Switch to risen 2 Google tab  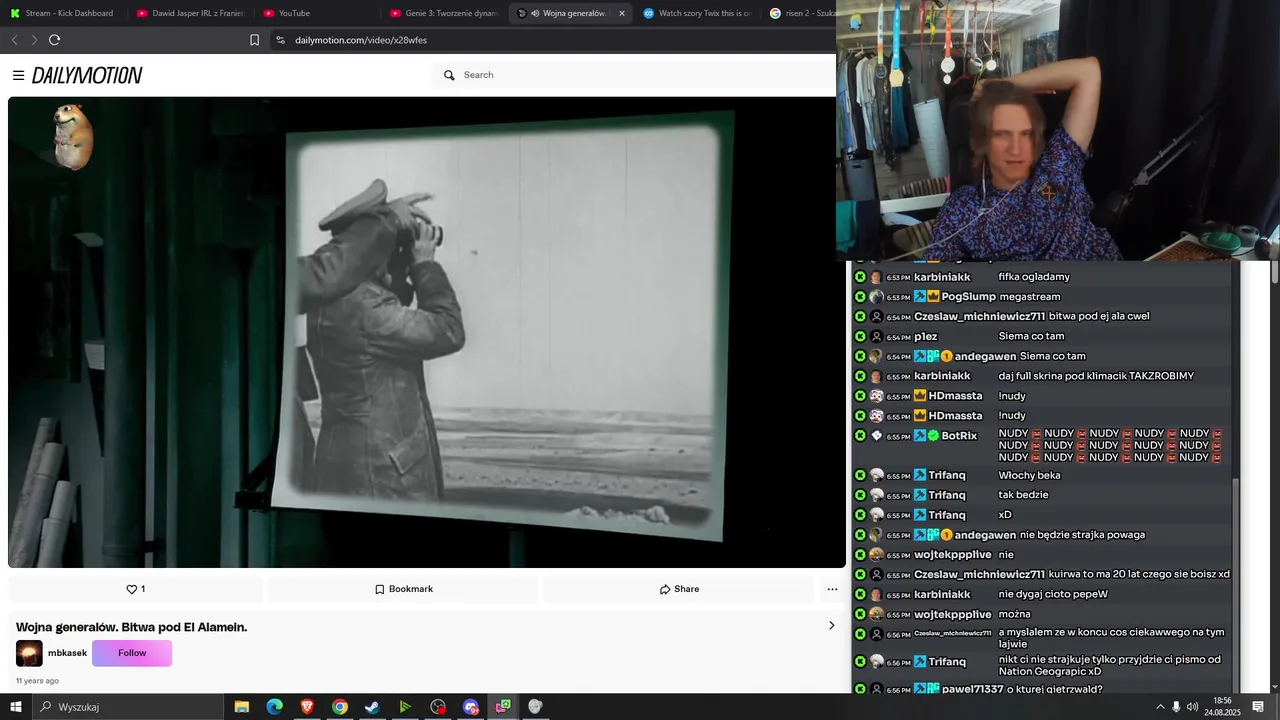[x=801, y=13]
